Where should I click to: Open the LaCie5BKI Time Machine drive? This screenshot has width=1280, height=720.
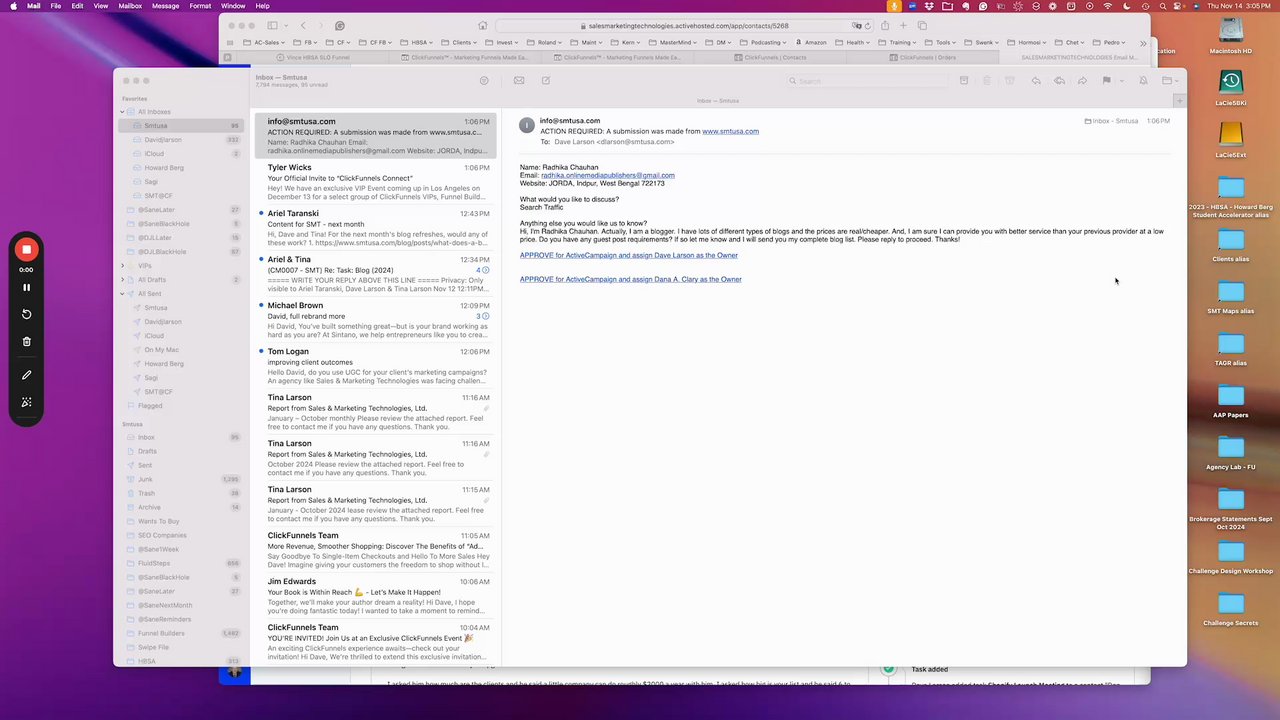click(x=1231, y=87)
